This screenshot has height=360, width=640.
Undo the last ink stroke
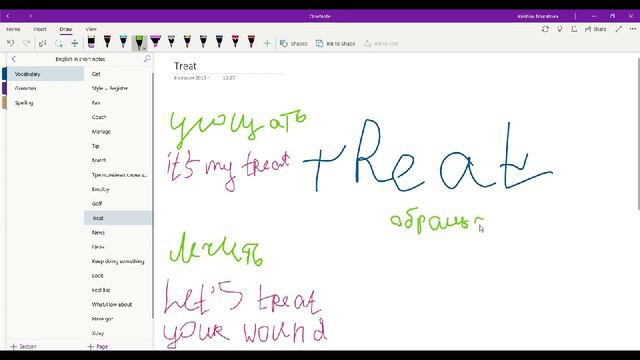(11, 43)
